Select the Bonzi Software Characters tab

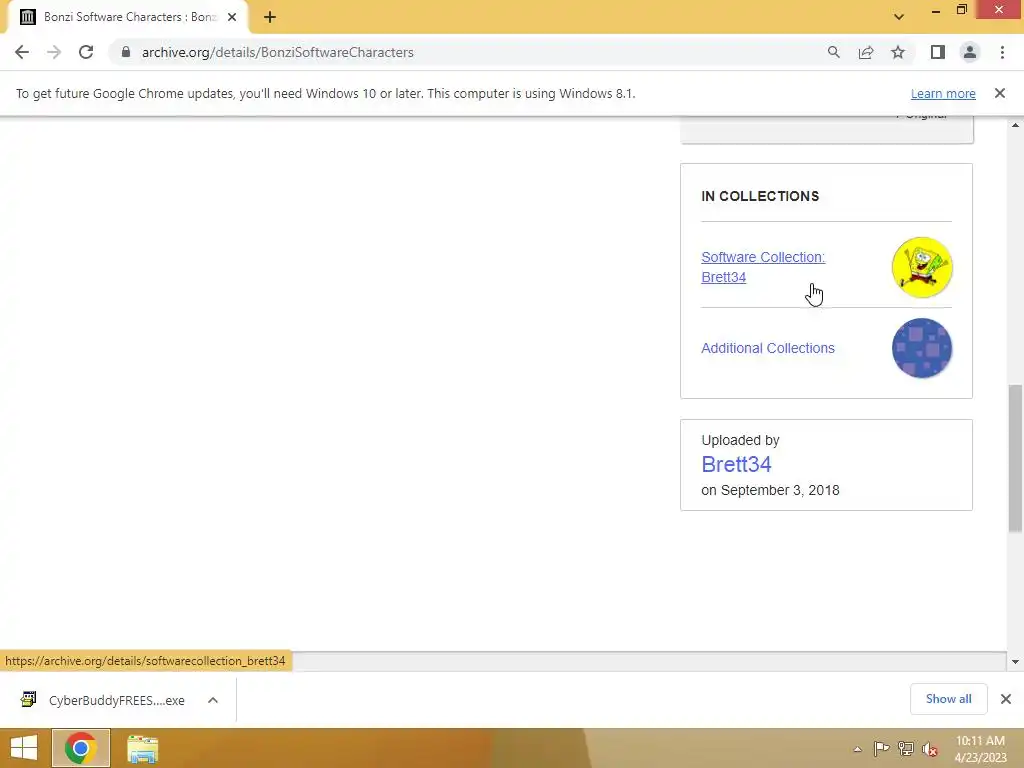129,17
